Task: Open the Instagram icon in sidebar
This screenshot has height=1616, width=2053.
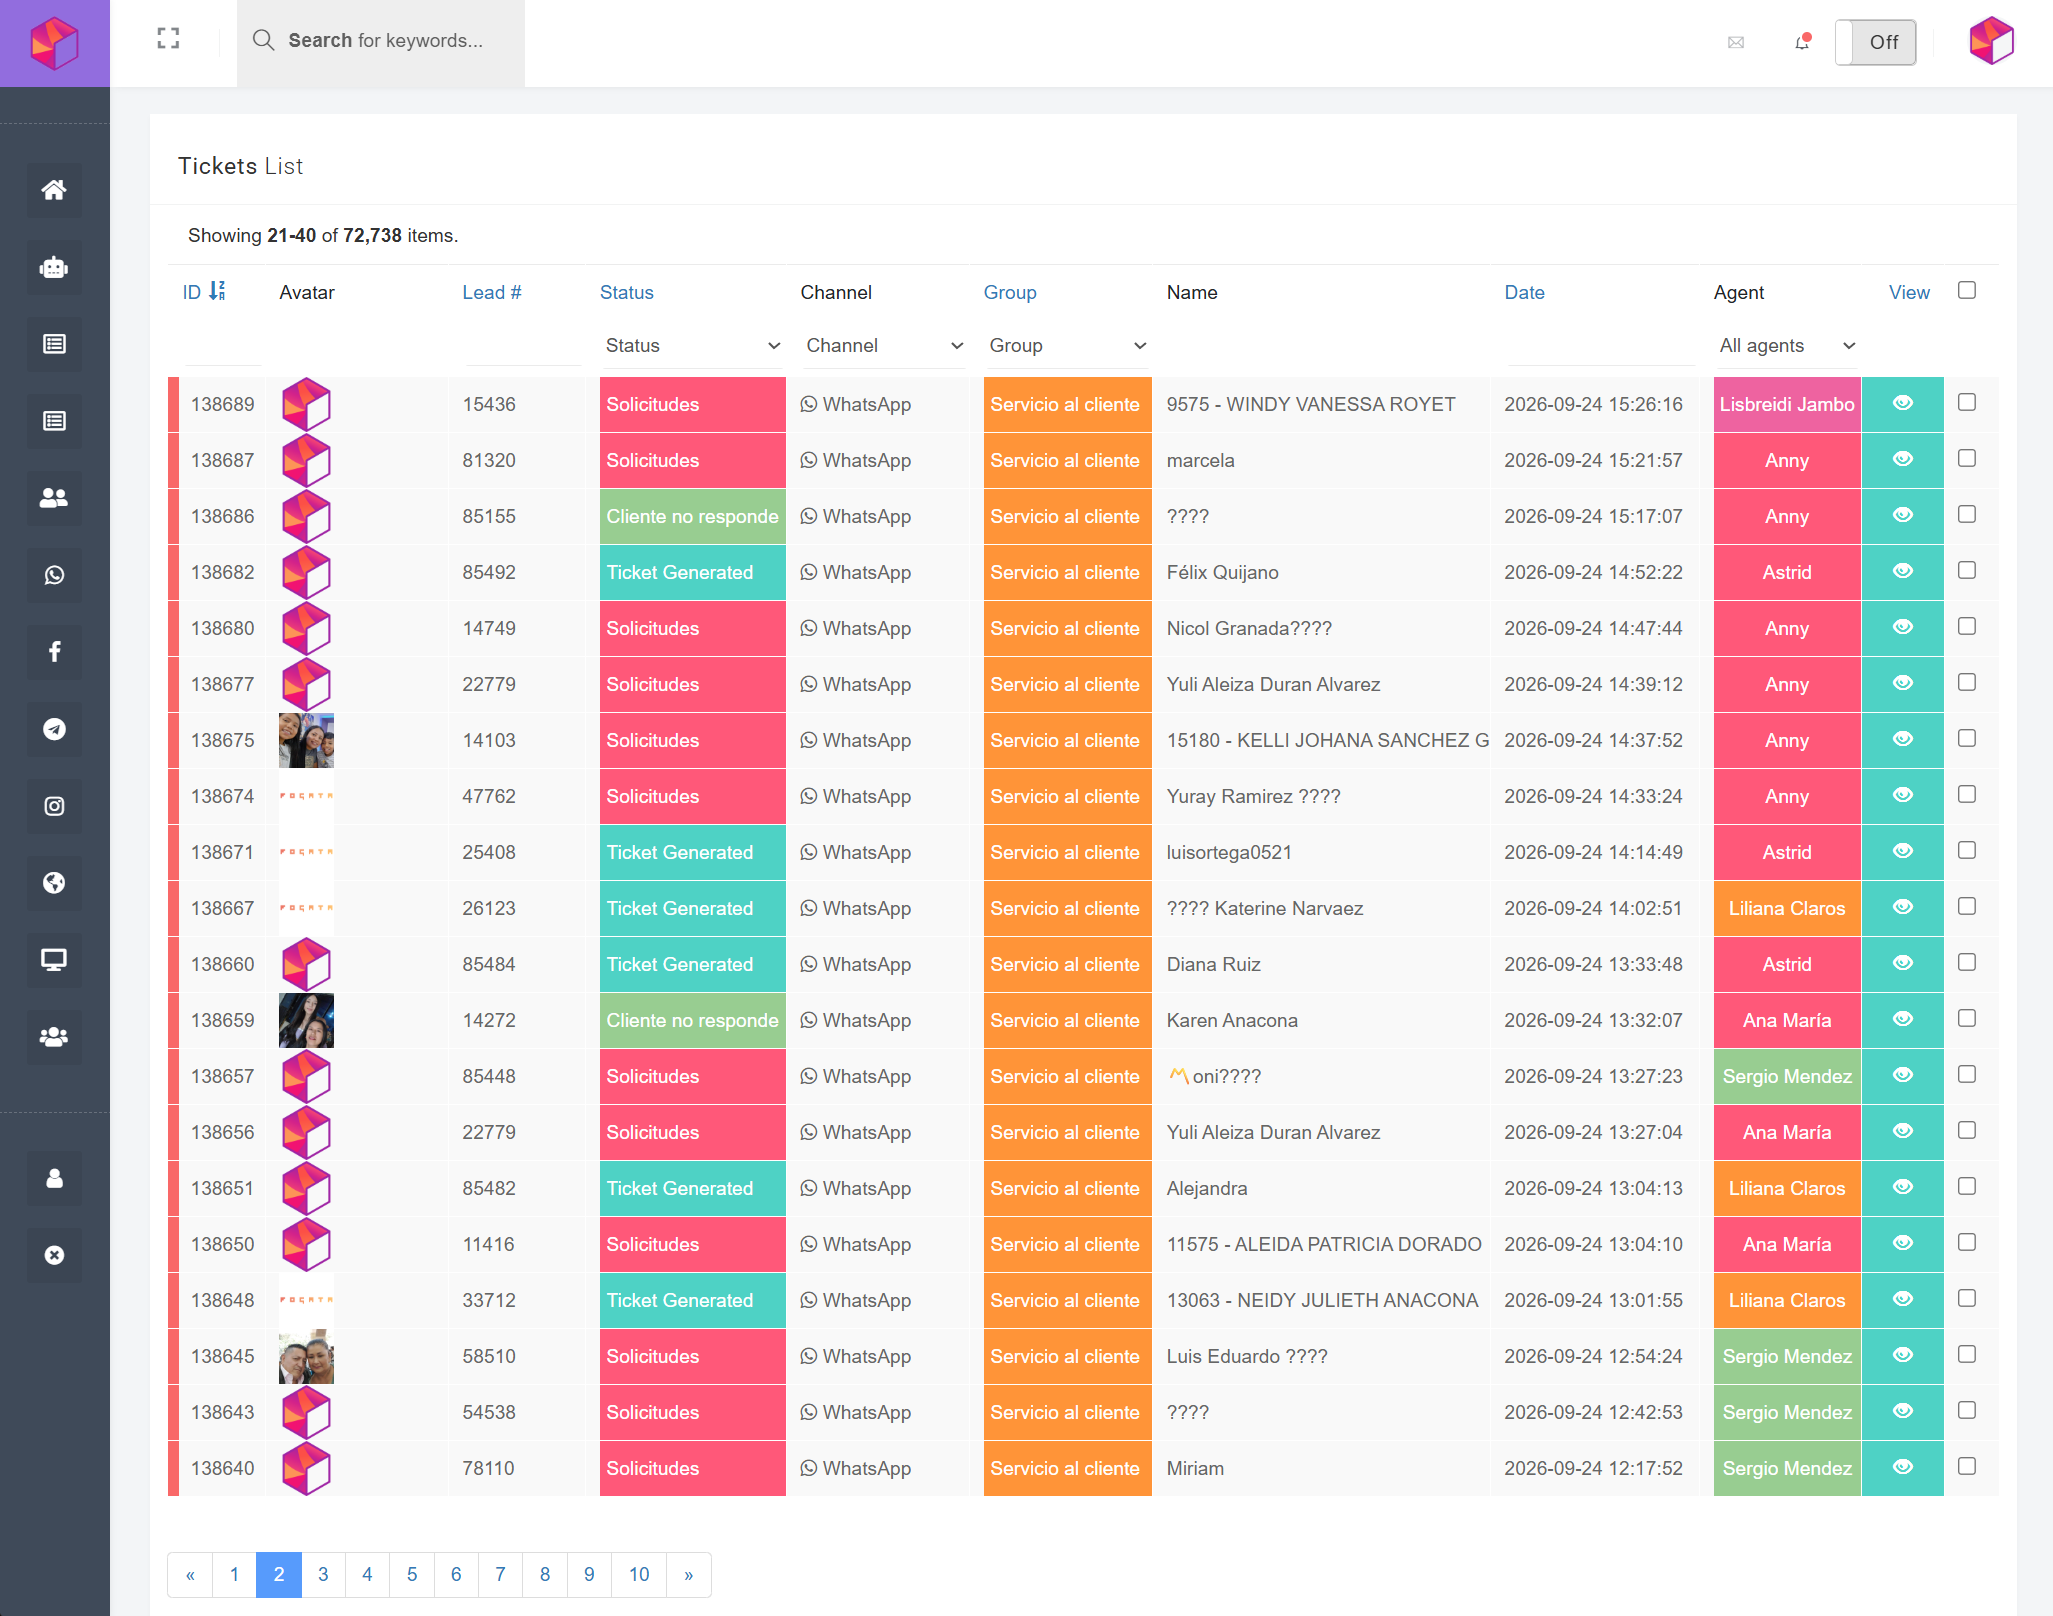Action: 54,806
